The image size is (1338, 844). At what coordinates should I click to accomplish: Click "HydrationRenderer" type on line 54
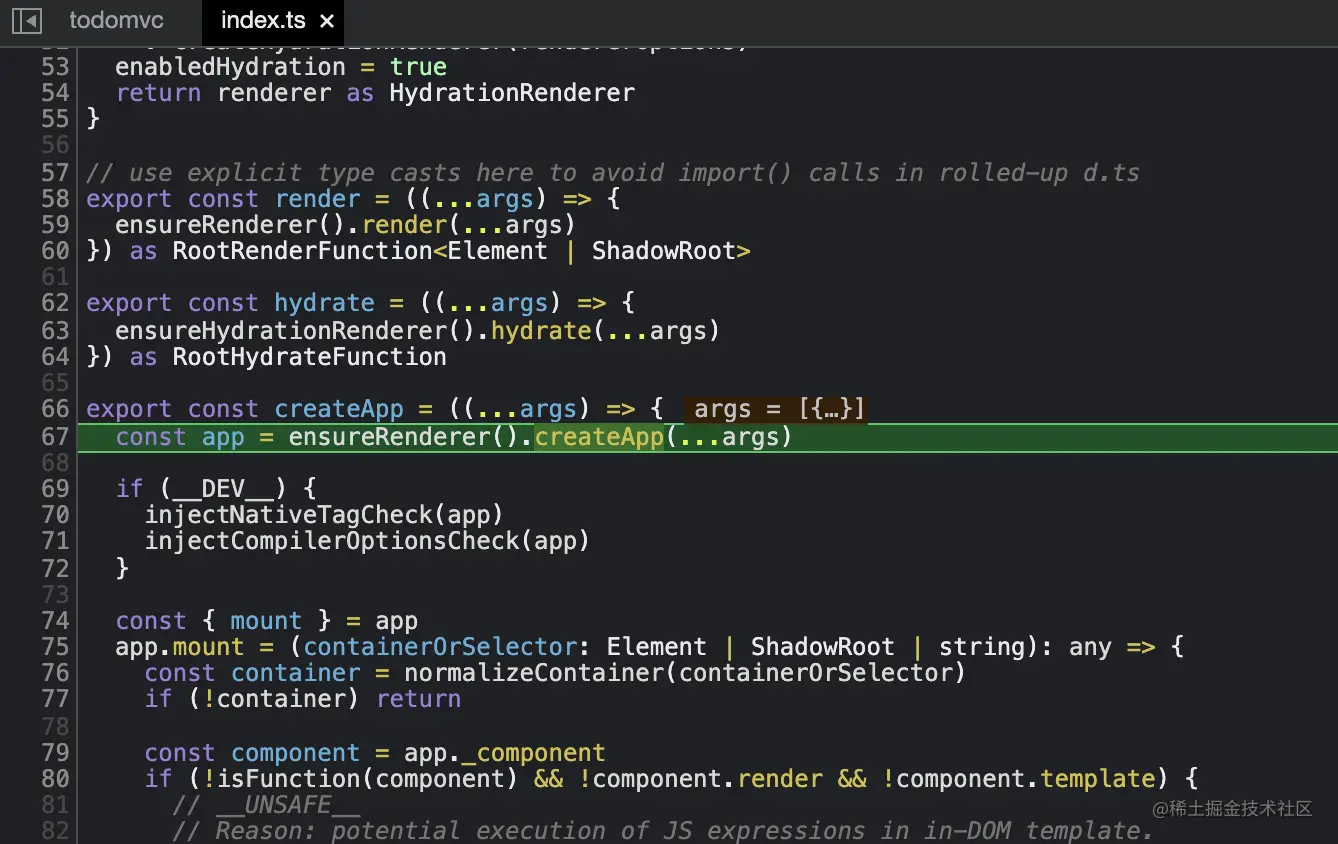(512, 93)
